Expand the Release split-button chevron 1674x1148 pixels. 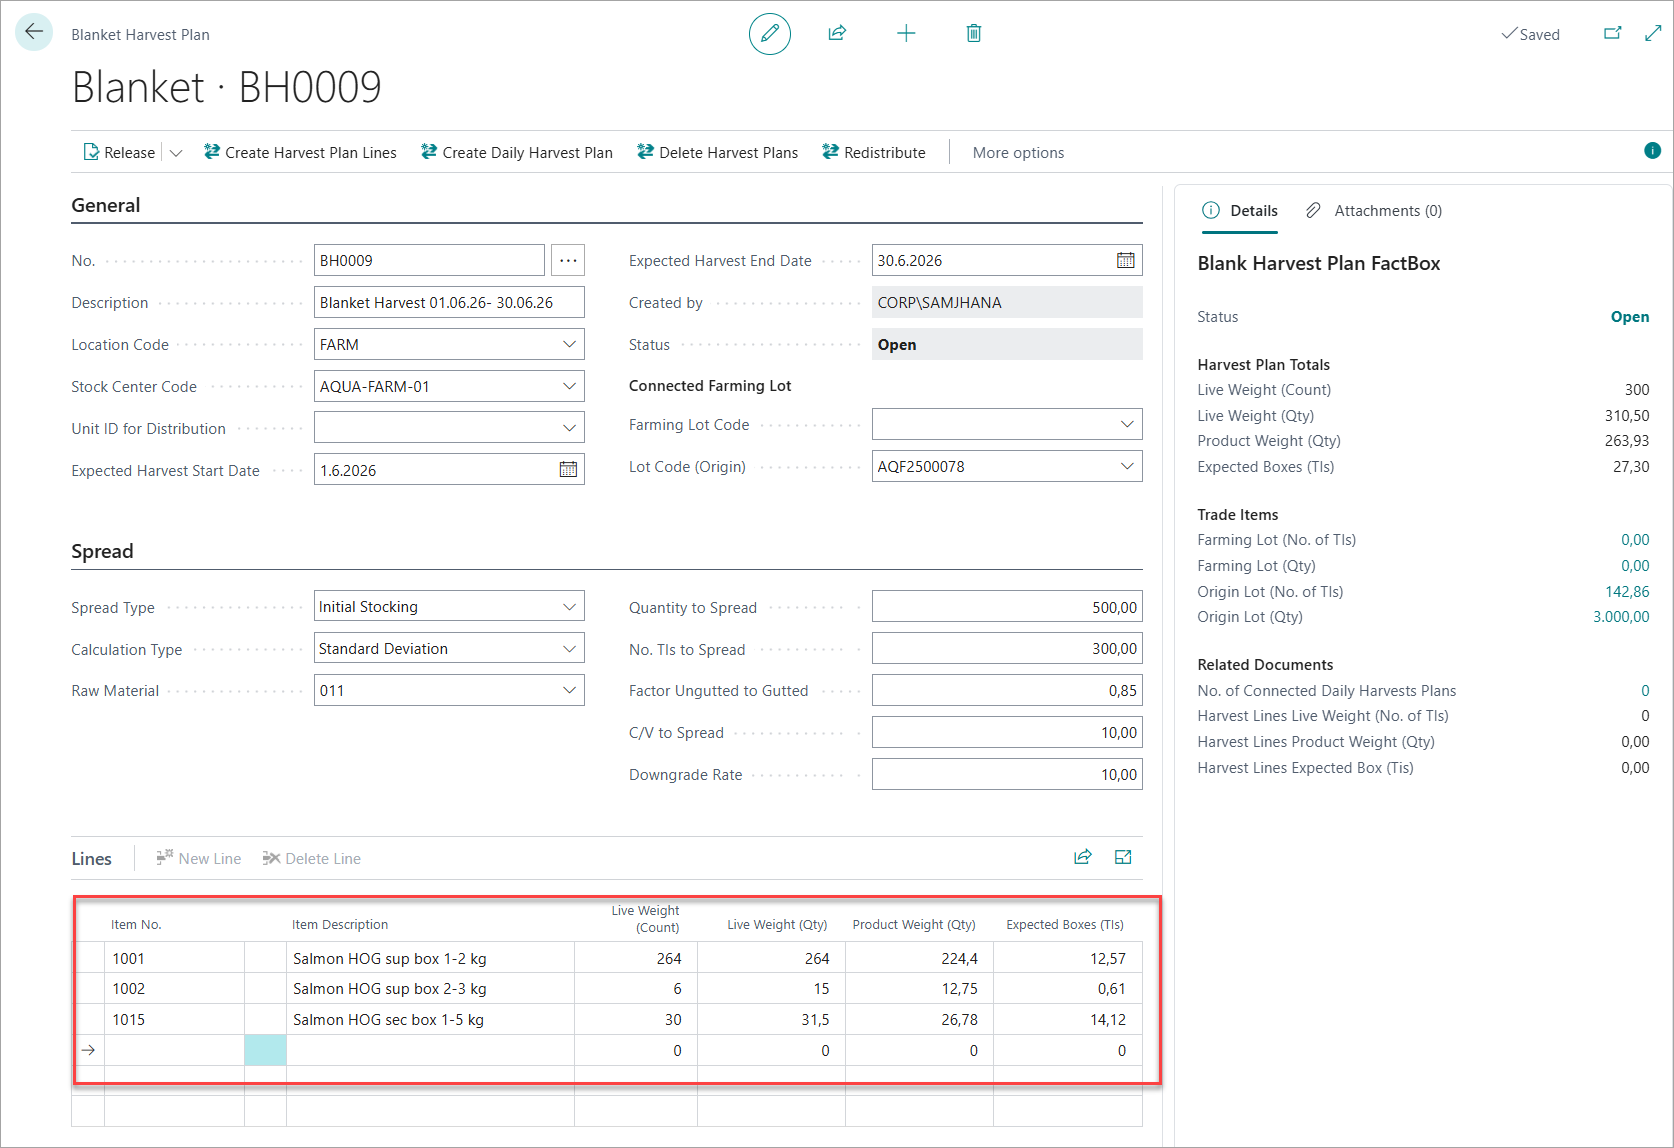[176, 153]
